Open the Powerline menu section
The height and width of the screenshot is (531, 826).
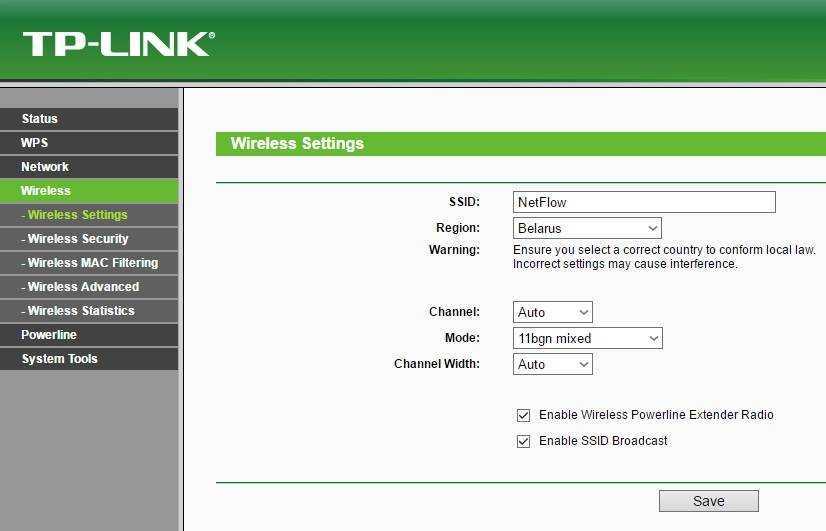pos(49,335)
